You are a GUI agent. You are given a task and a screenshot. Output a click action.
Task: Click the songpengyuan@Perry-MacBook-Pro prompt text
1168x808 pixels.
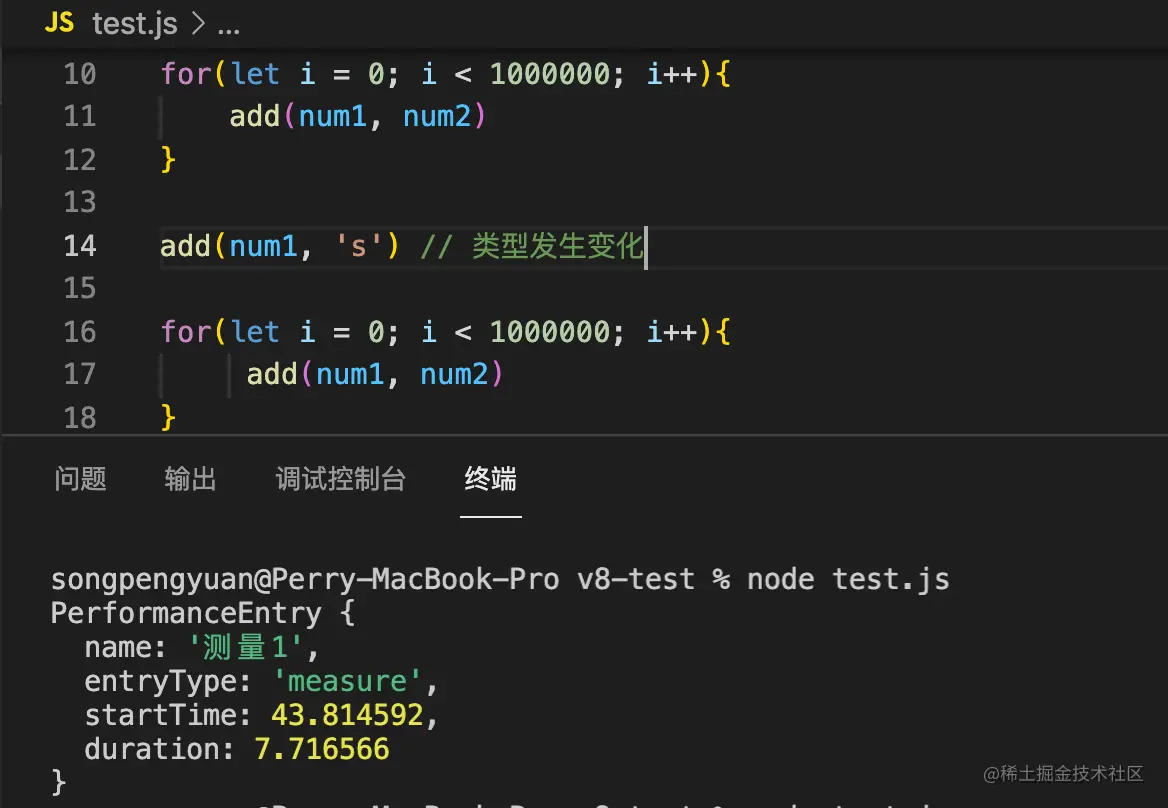(305, 579)
